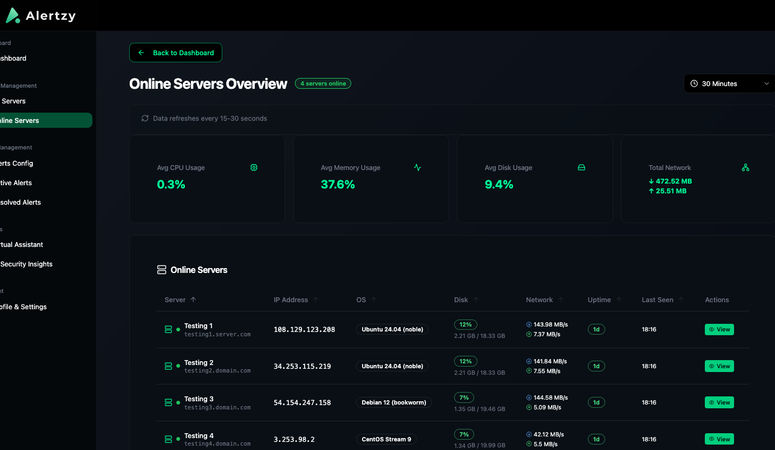The height and width of the screenshot is (450, 775).
Task: Click the CentOS Stream 9 OS tag
Action: click(386, 439)
